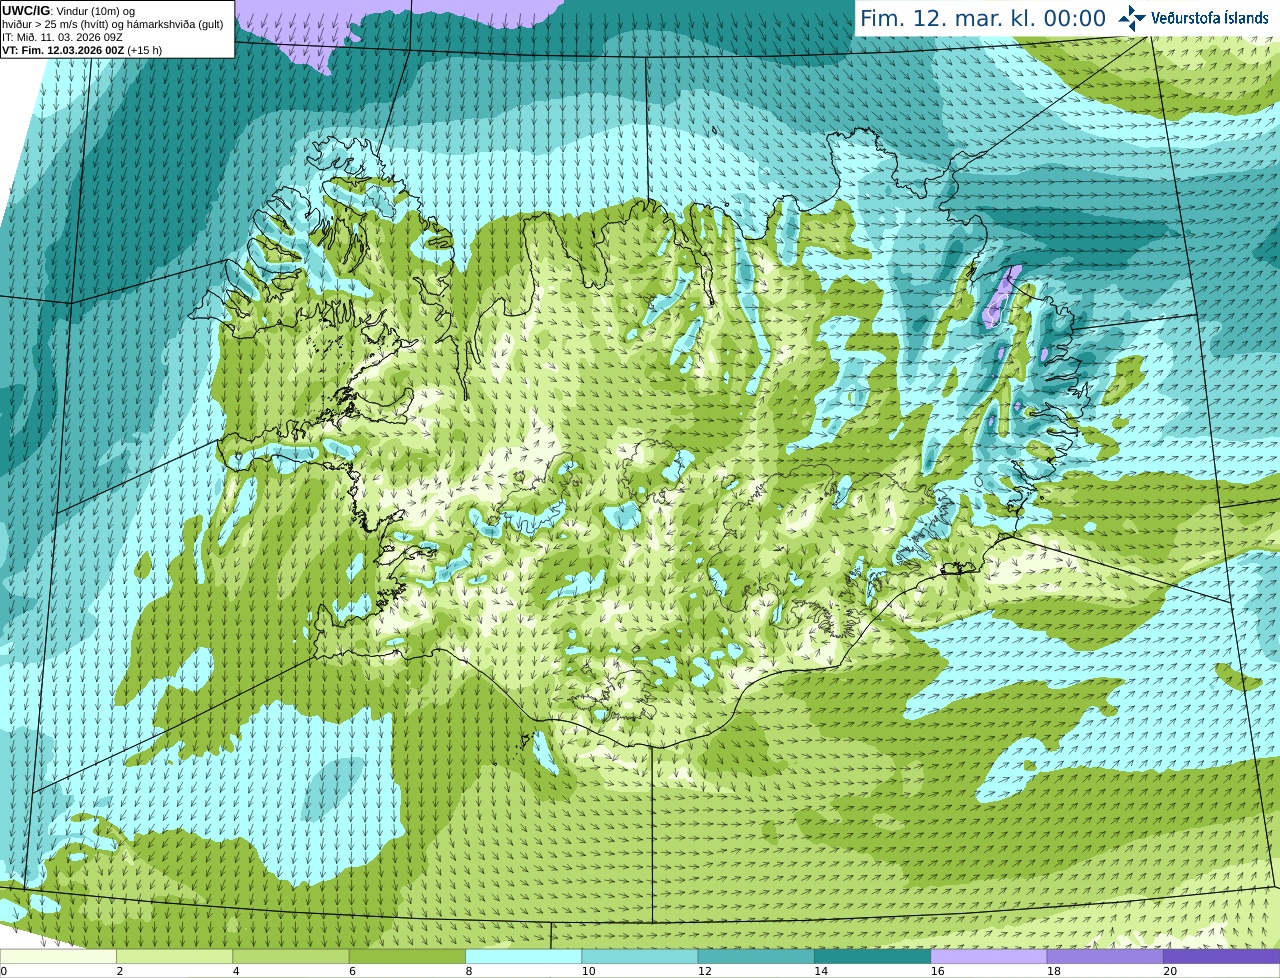Select the forecast time Fim. 12. mar. kl. 00:00
The width and height of the screenshot is (1280, 978).
coord(983,19)
